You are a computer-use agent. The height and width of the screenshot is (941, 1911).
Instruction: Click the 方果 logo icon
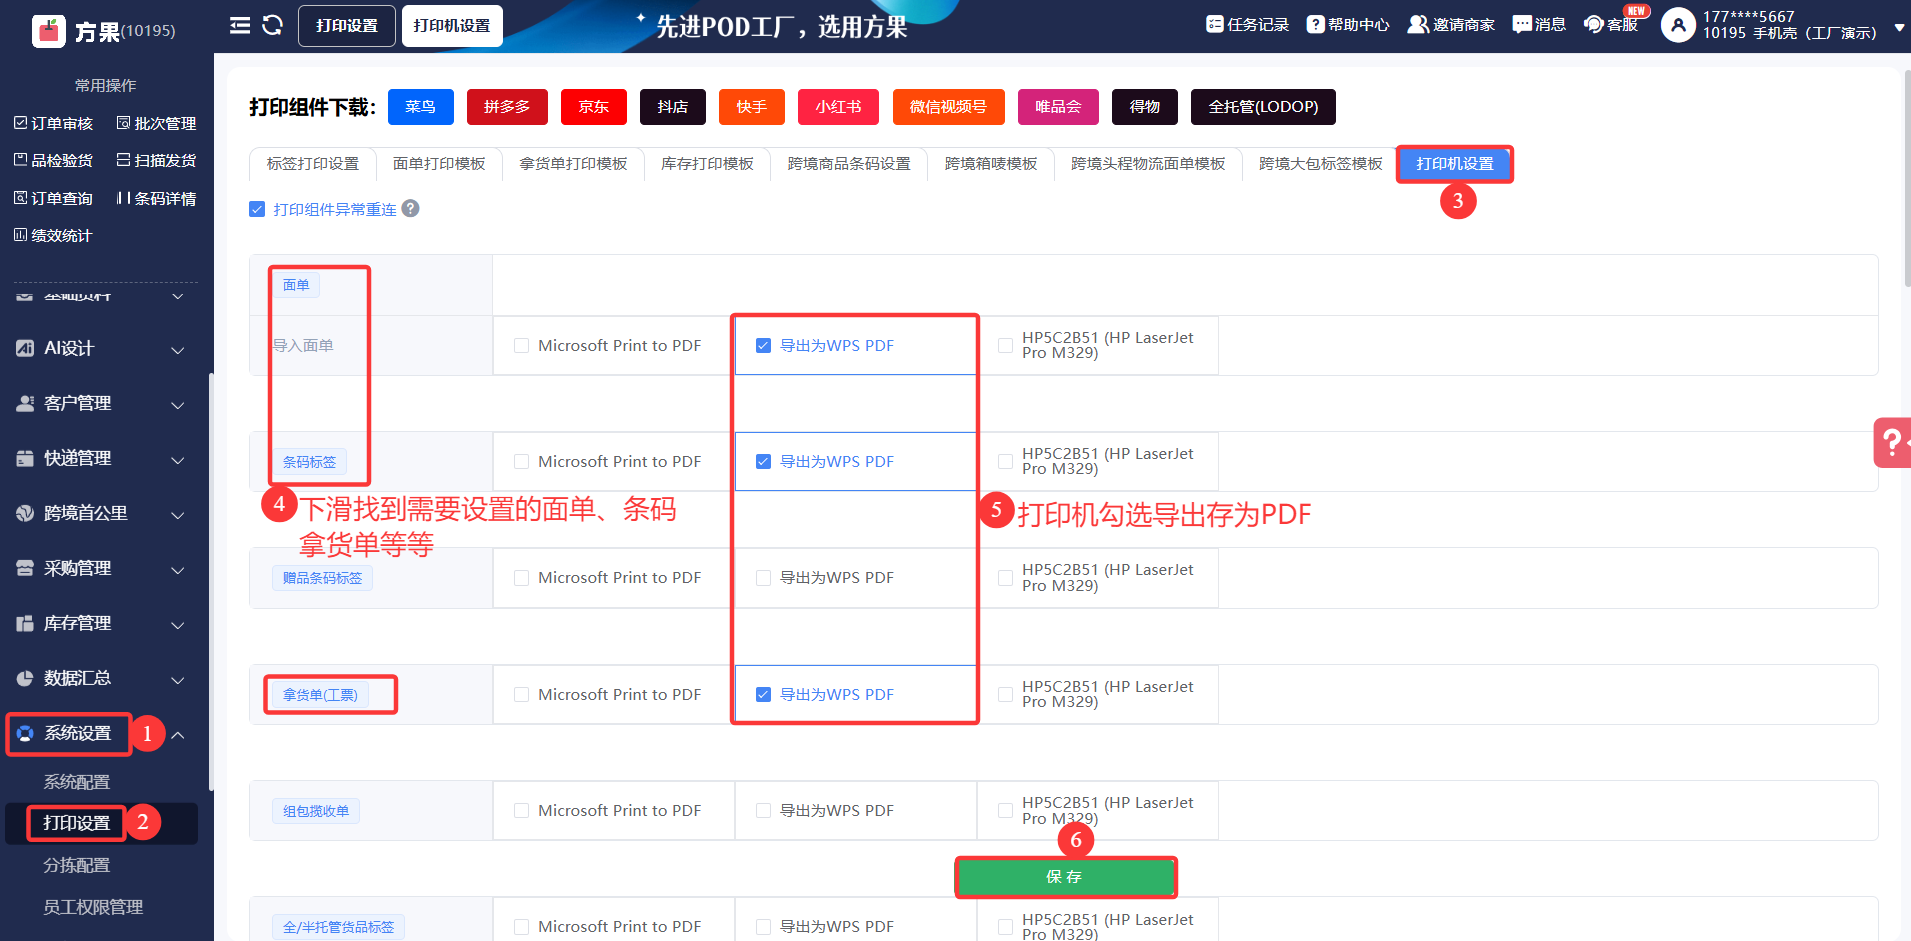click(x=48, y=31)
